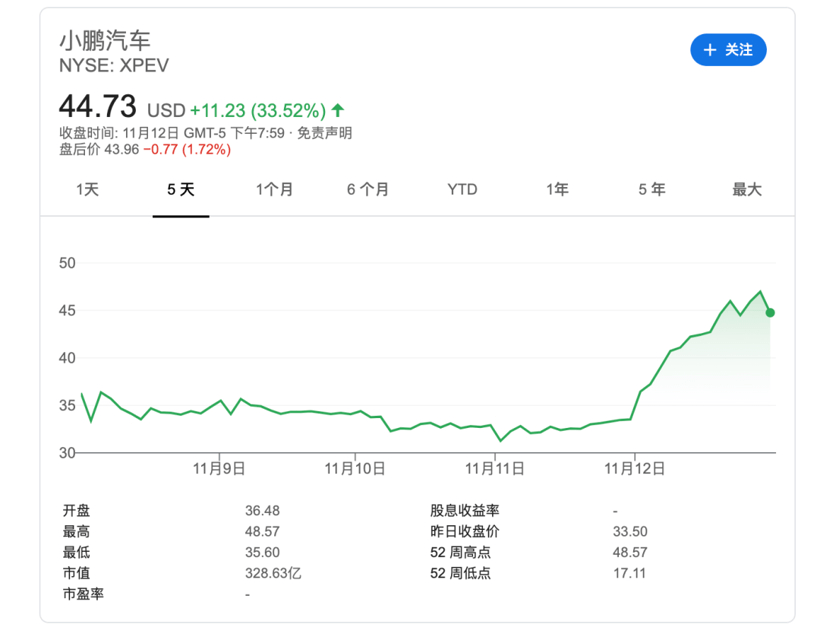The image size is (820, 636).
Task: Click the green endpoint dot on chart
Action: point(770,313)
